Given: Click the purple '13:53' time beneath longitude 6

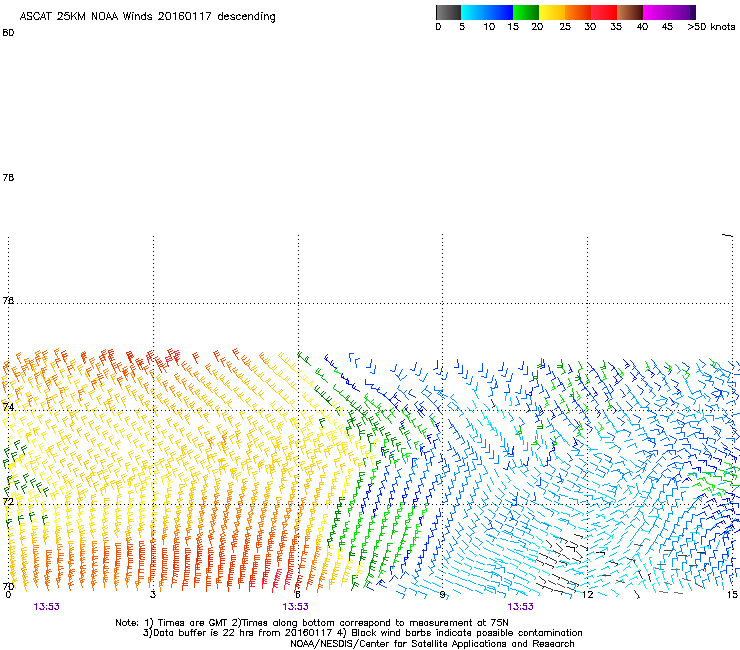Looking at the screenshot, I should coord(295,607).
